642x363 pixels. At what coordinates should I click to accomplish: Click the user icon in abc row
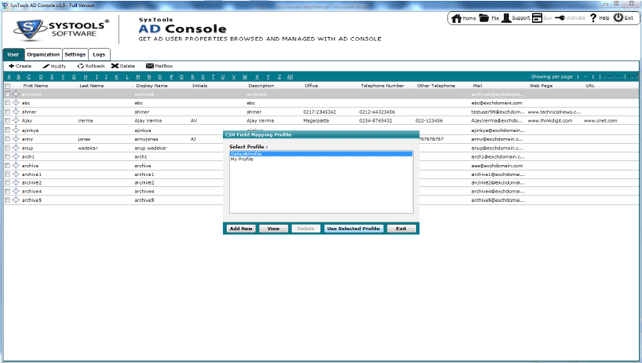coord(16,103)
